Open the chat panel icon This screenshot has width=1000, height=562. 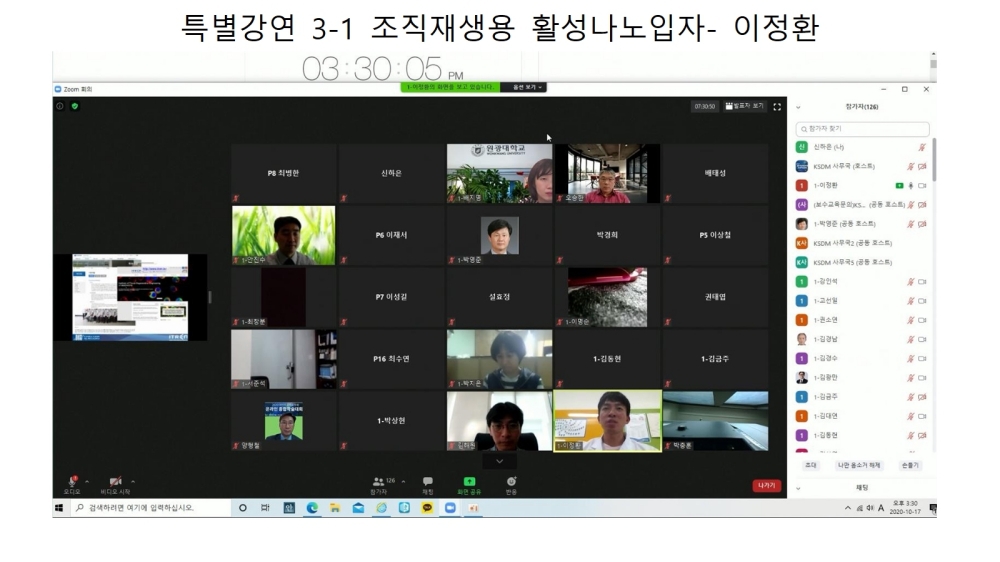428,482
